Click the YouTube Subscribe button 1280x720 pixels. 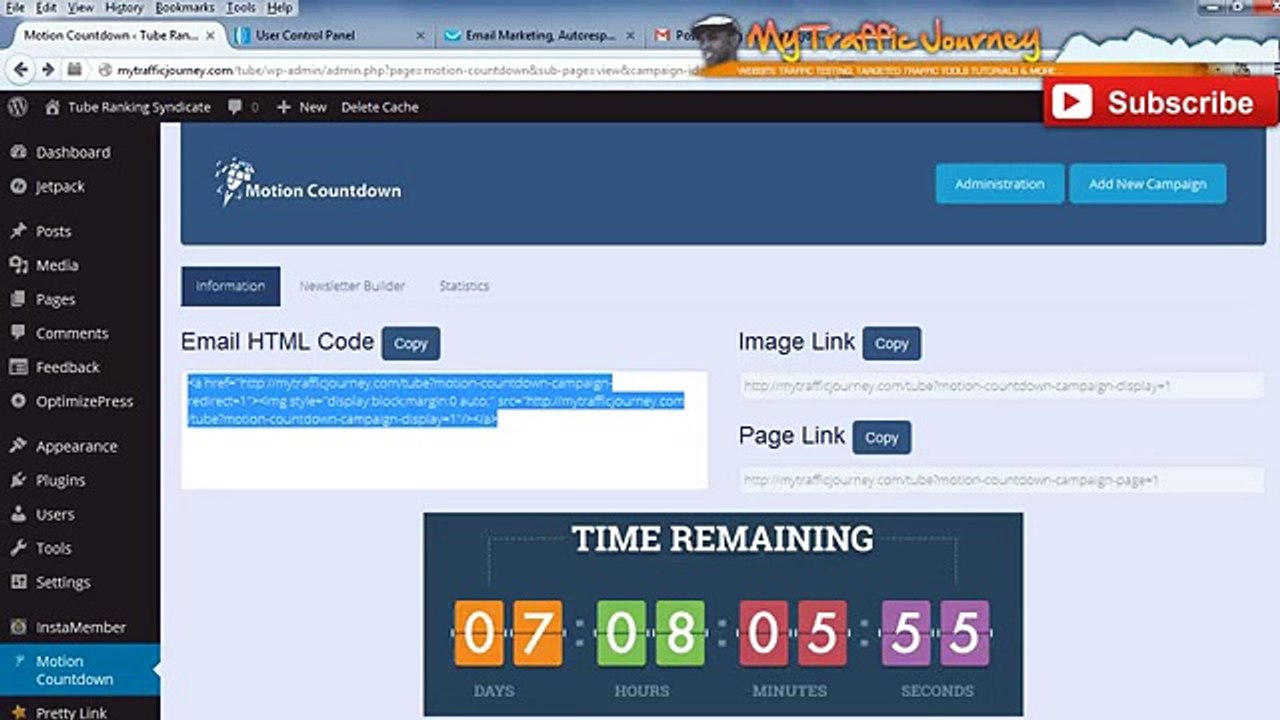1161,102
